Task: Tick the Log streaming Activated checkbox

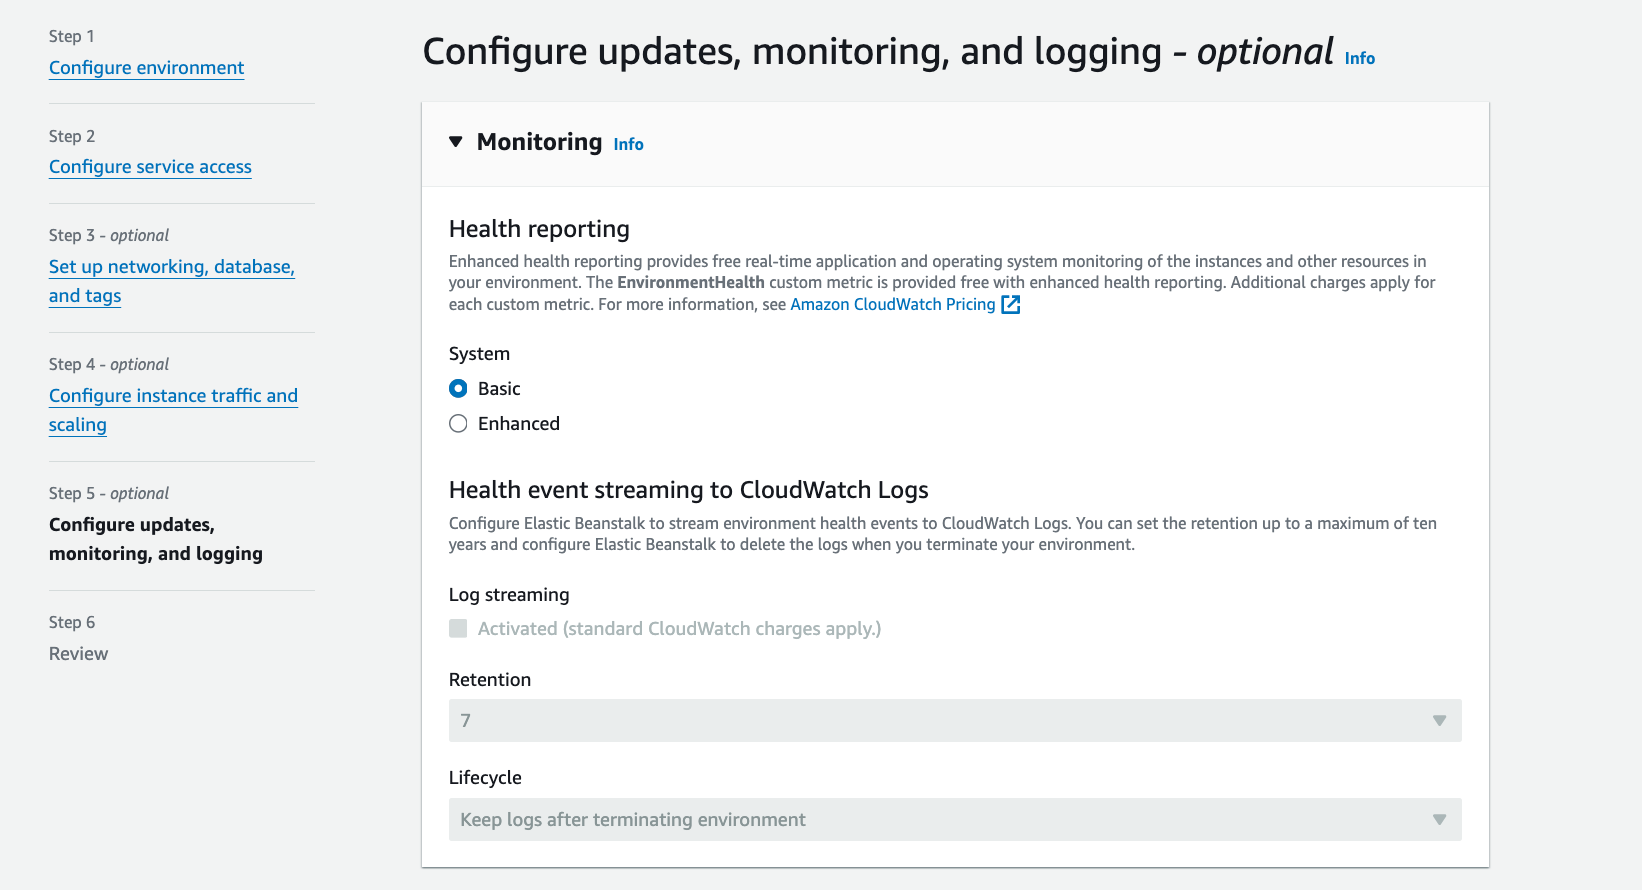Action: coord(458,628)
